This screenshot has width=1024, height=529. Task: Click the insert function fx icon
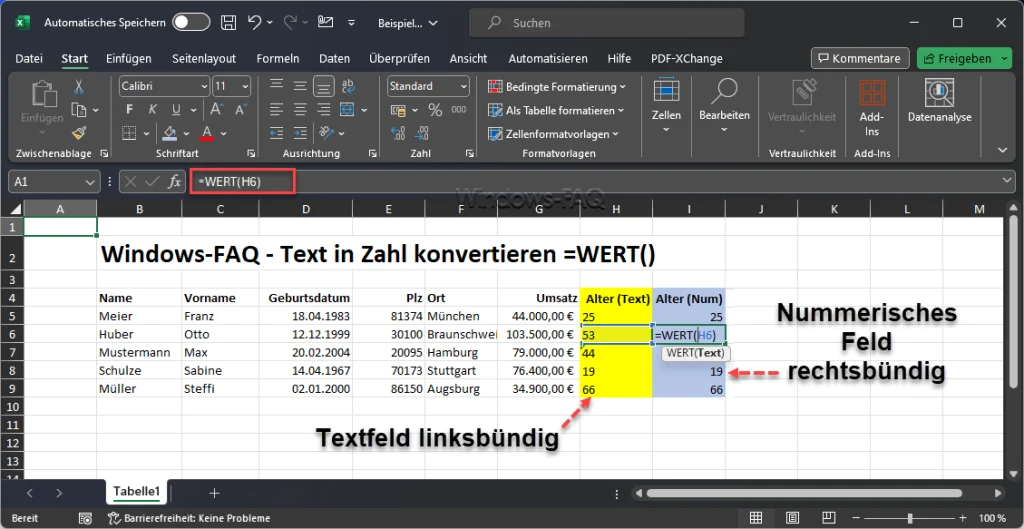(x=174, y=182)
